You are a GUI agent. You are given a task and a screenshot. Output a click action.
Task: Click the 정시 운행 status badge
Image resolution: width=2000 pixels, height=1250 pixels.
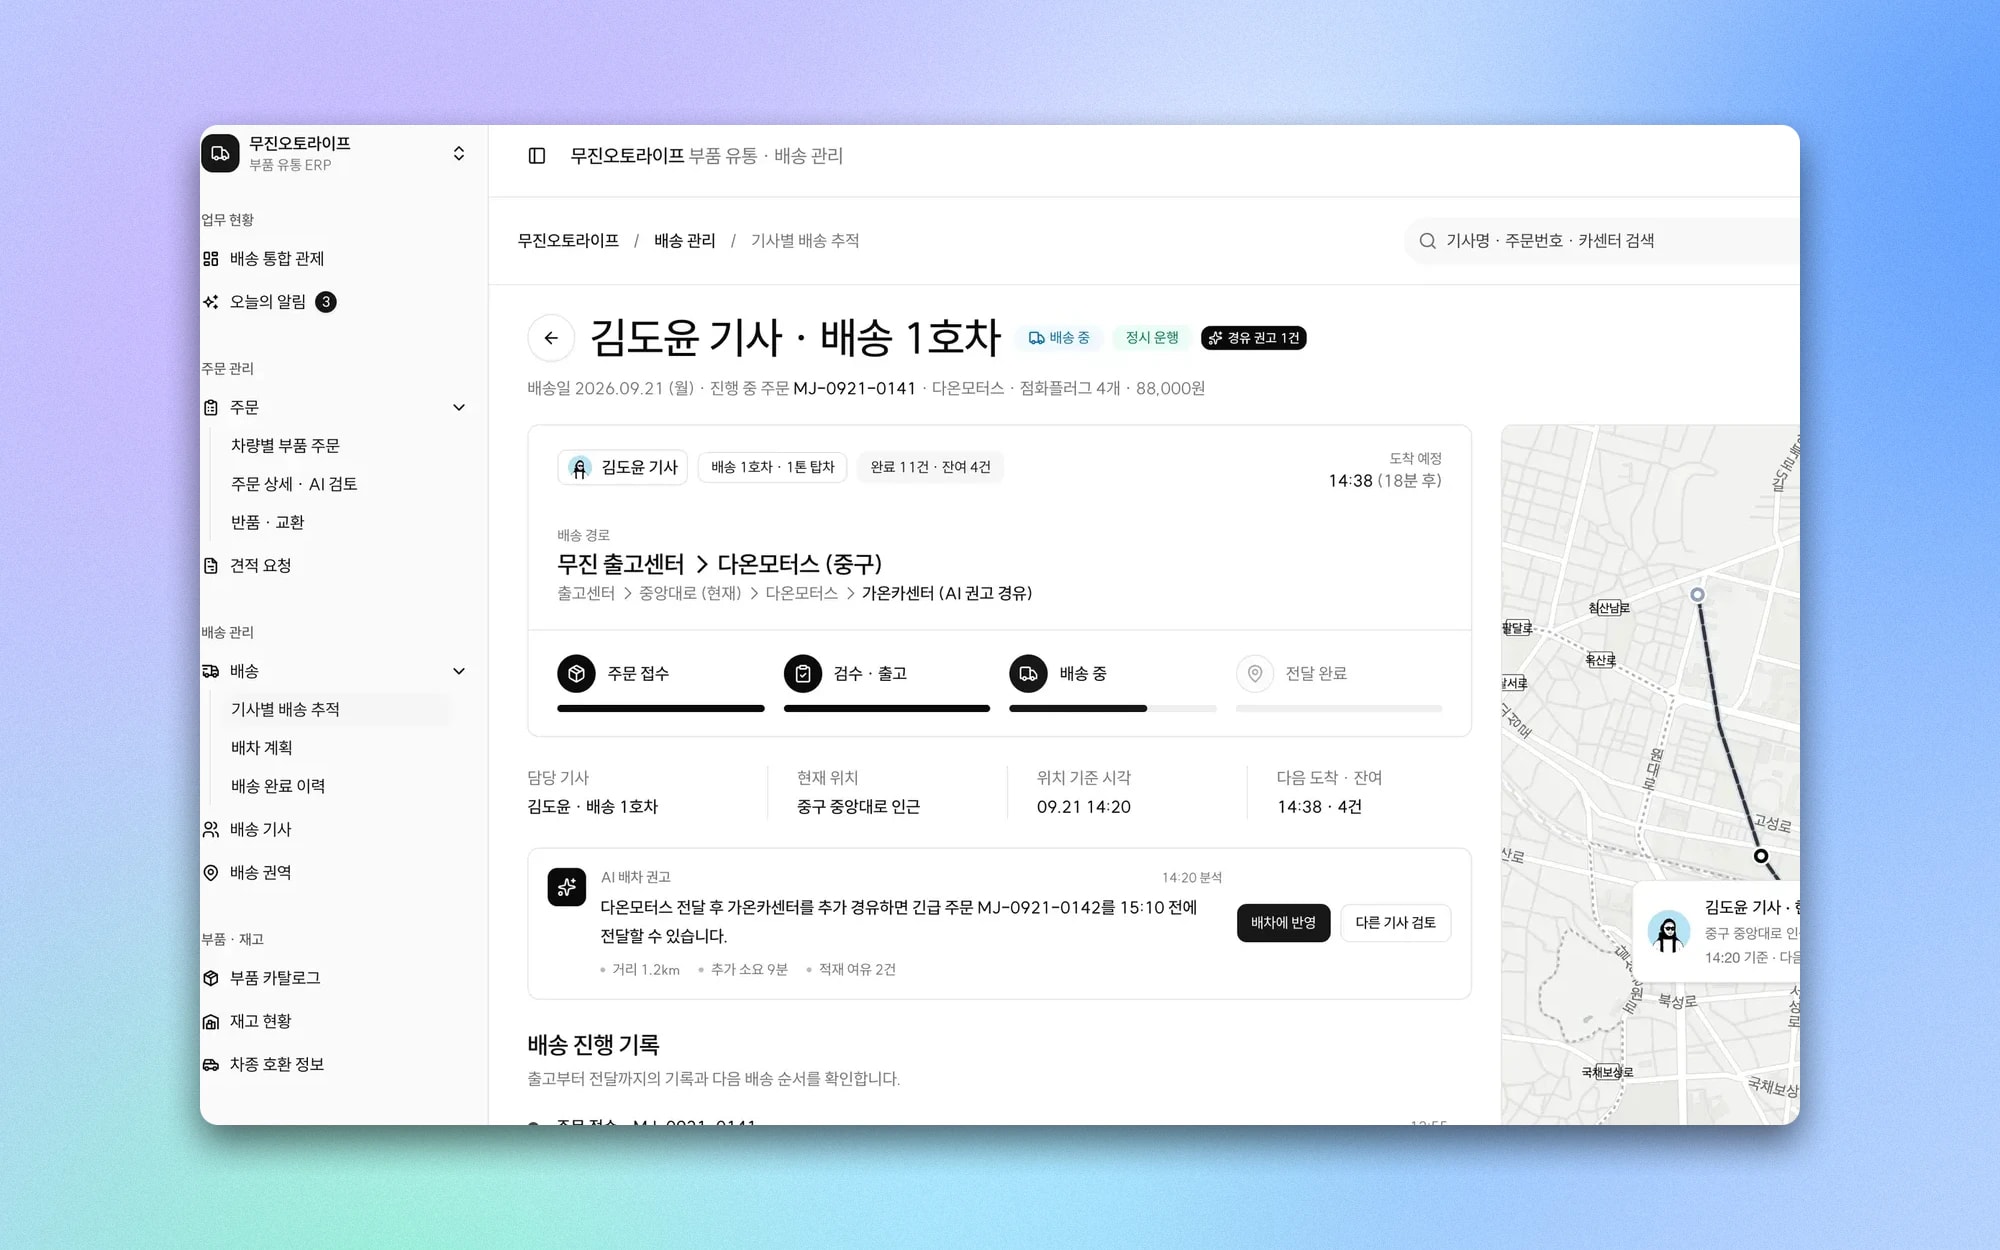[x=1152, y=338]
